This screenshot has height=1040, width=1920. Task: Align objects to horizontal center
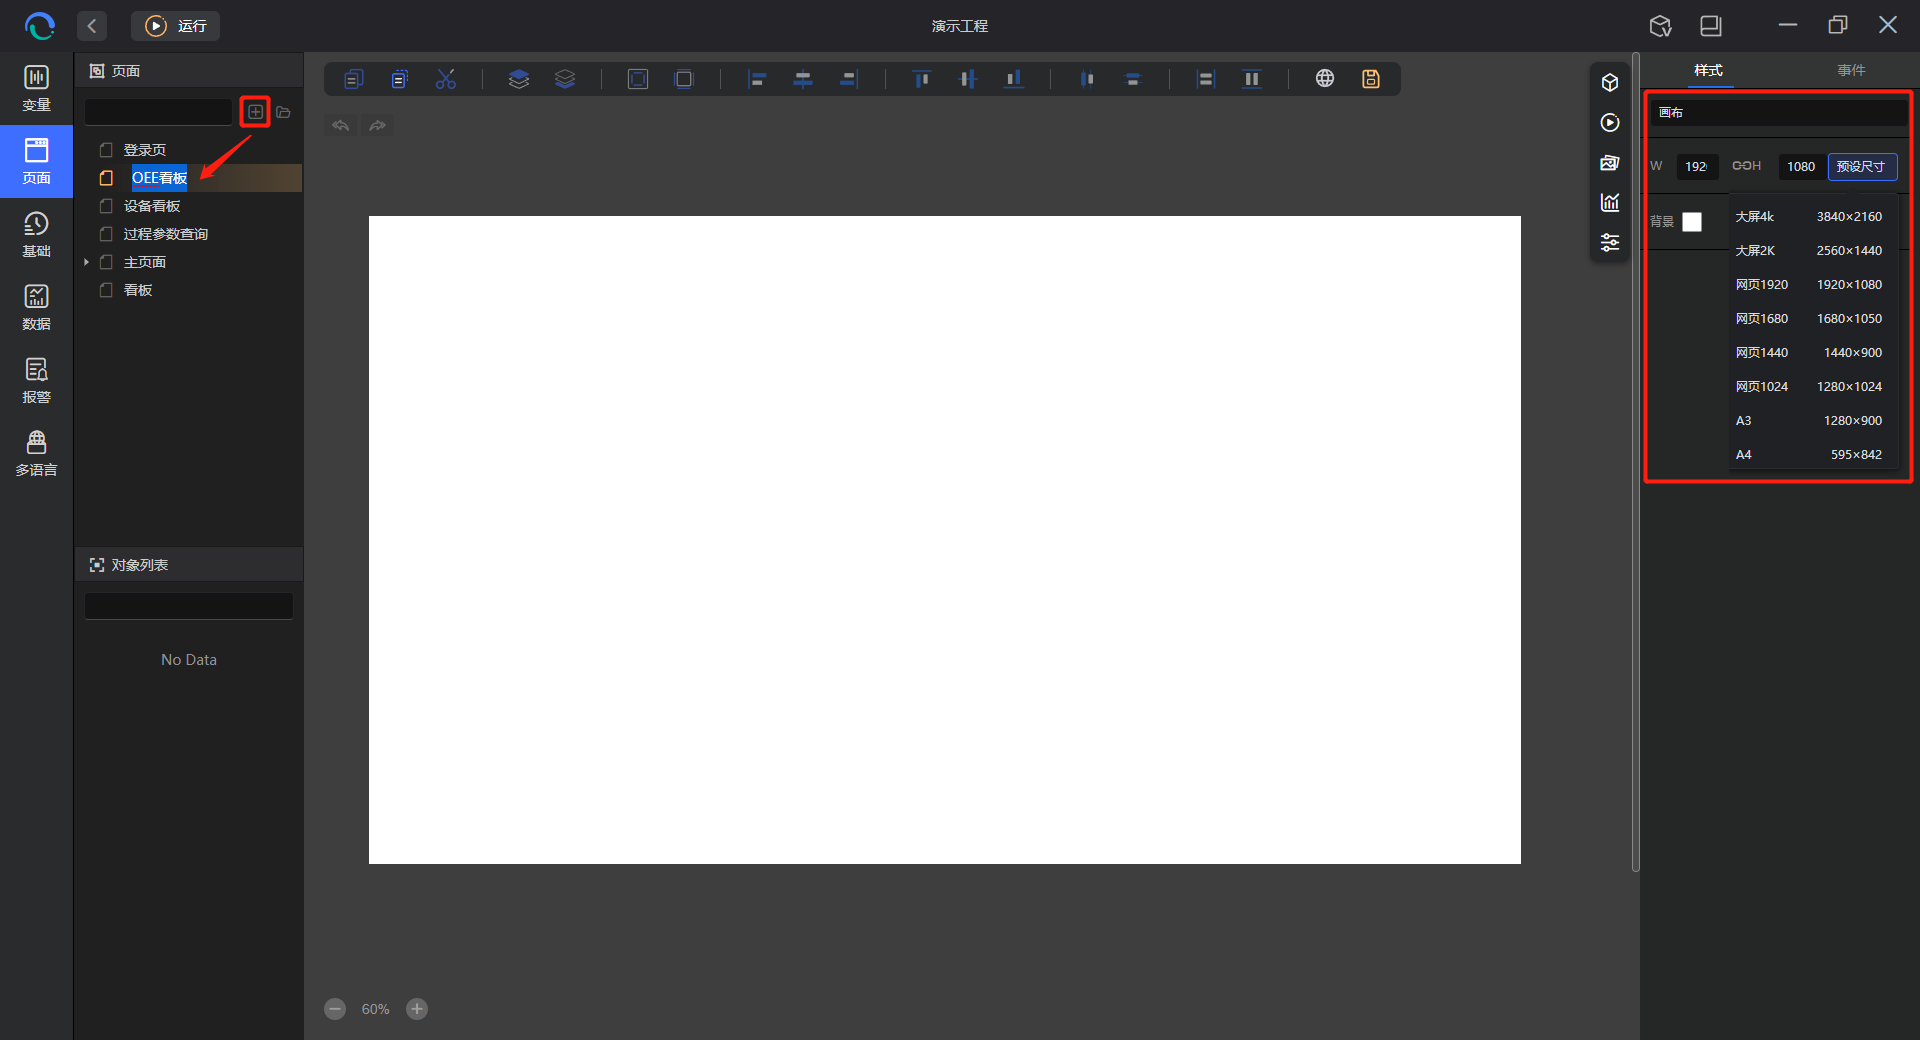tap(803, 79)
